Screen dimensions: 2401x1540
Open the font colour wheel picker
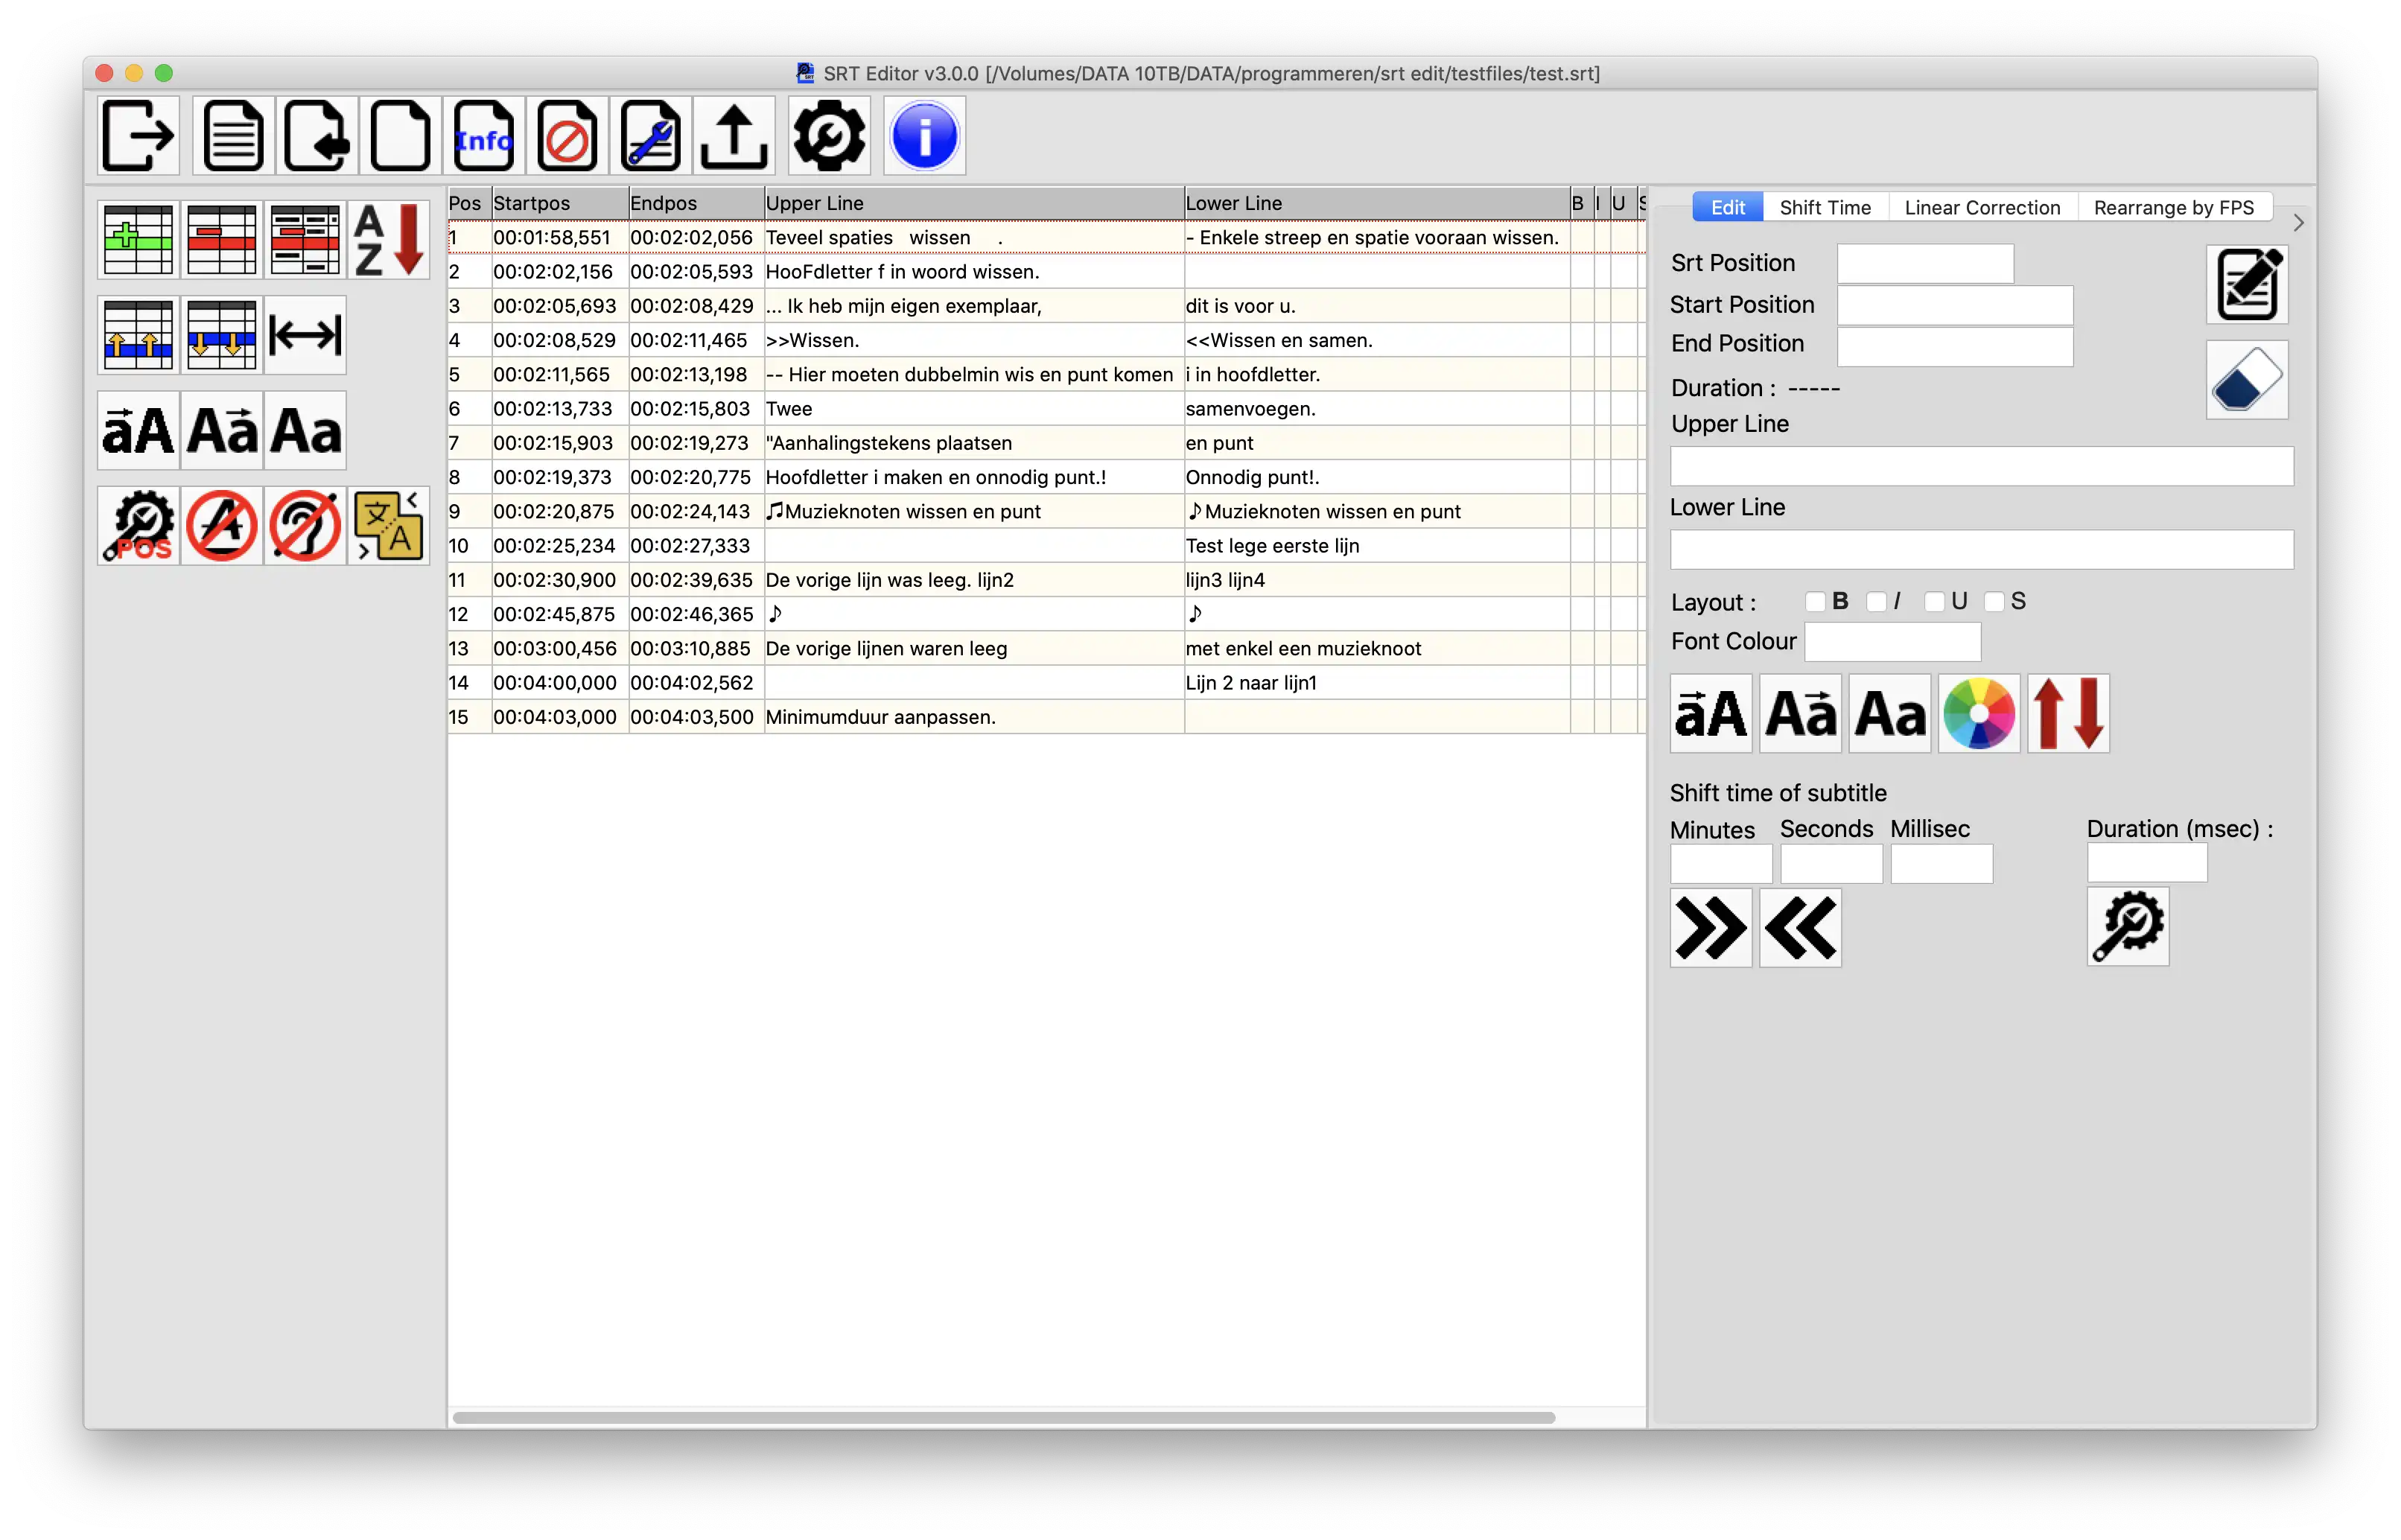point(1978,714)
